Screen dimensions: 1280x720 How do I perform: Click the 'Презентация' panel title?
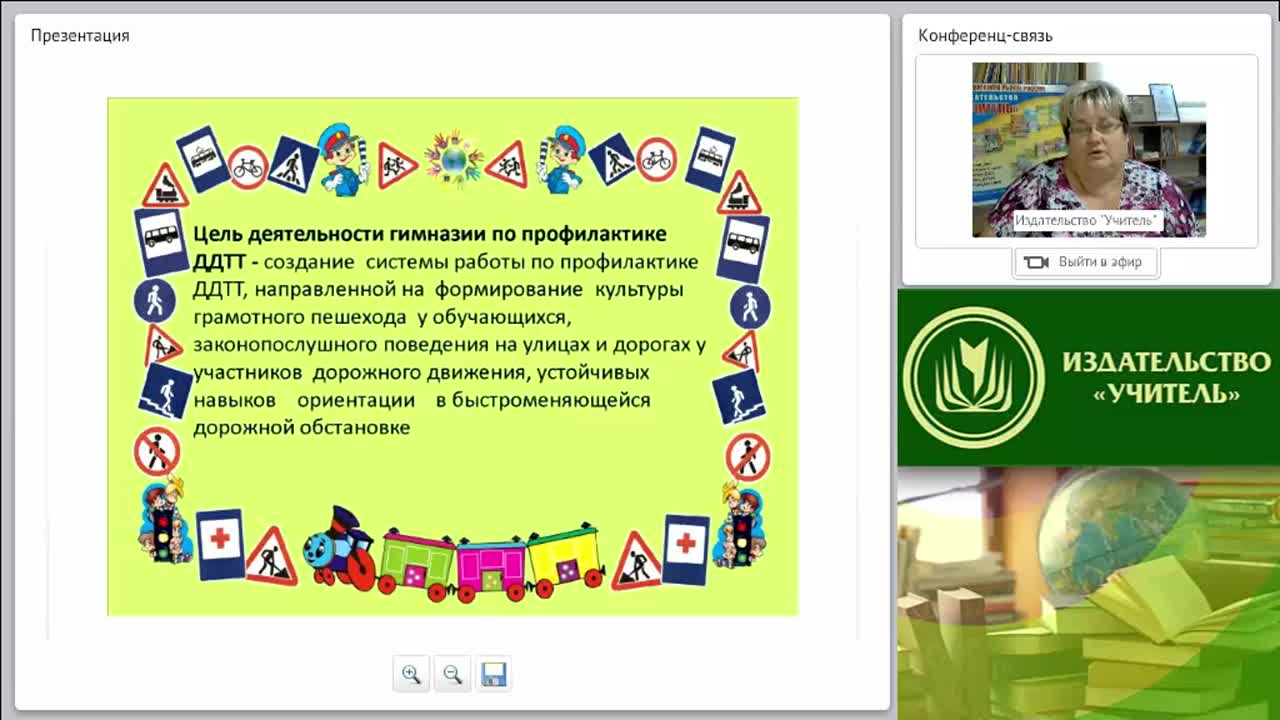pyautogui.click(x=80, y=36)
